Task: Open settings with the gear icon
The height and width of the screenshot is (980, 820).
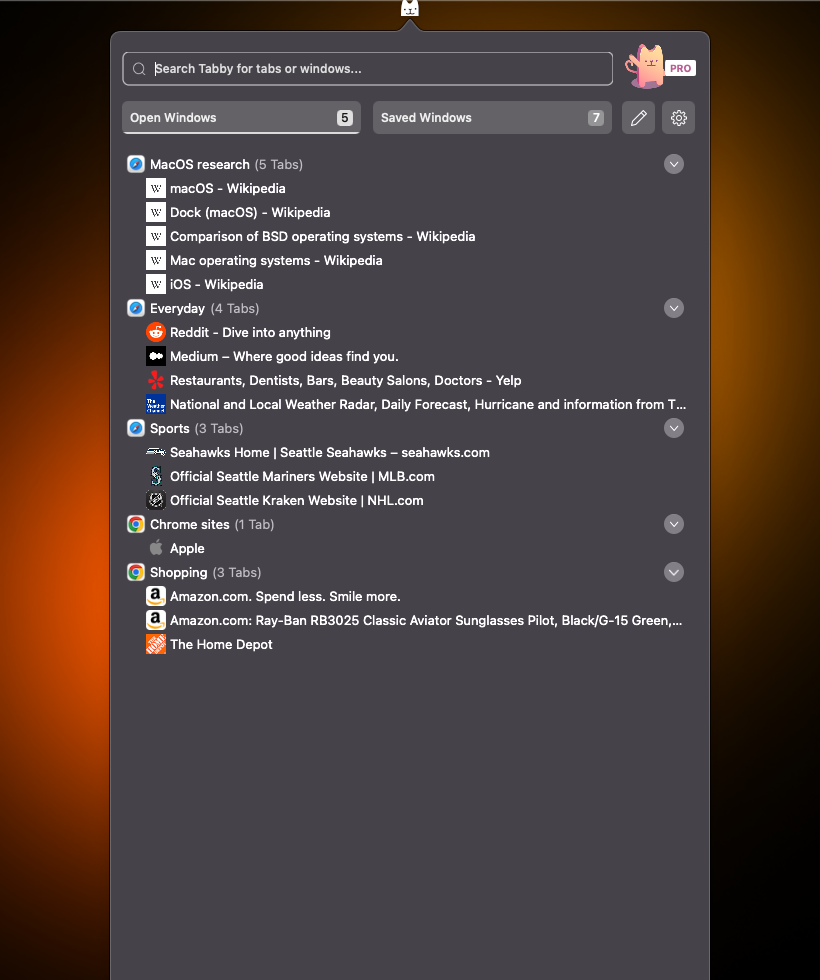Action: pos(678,118)
